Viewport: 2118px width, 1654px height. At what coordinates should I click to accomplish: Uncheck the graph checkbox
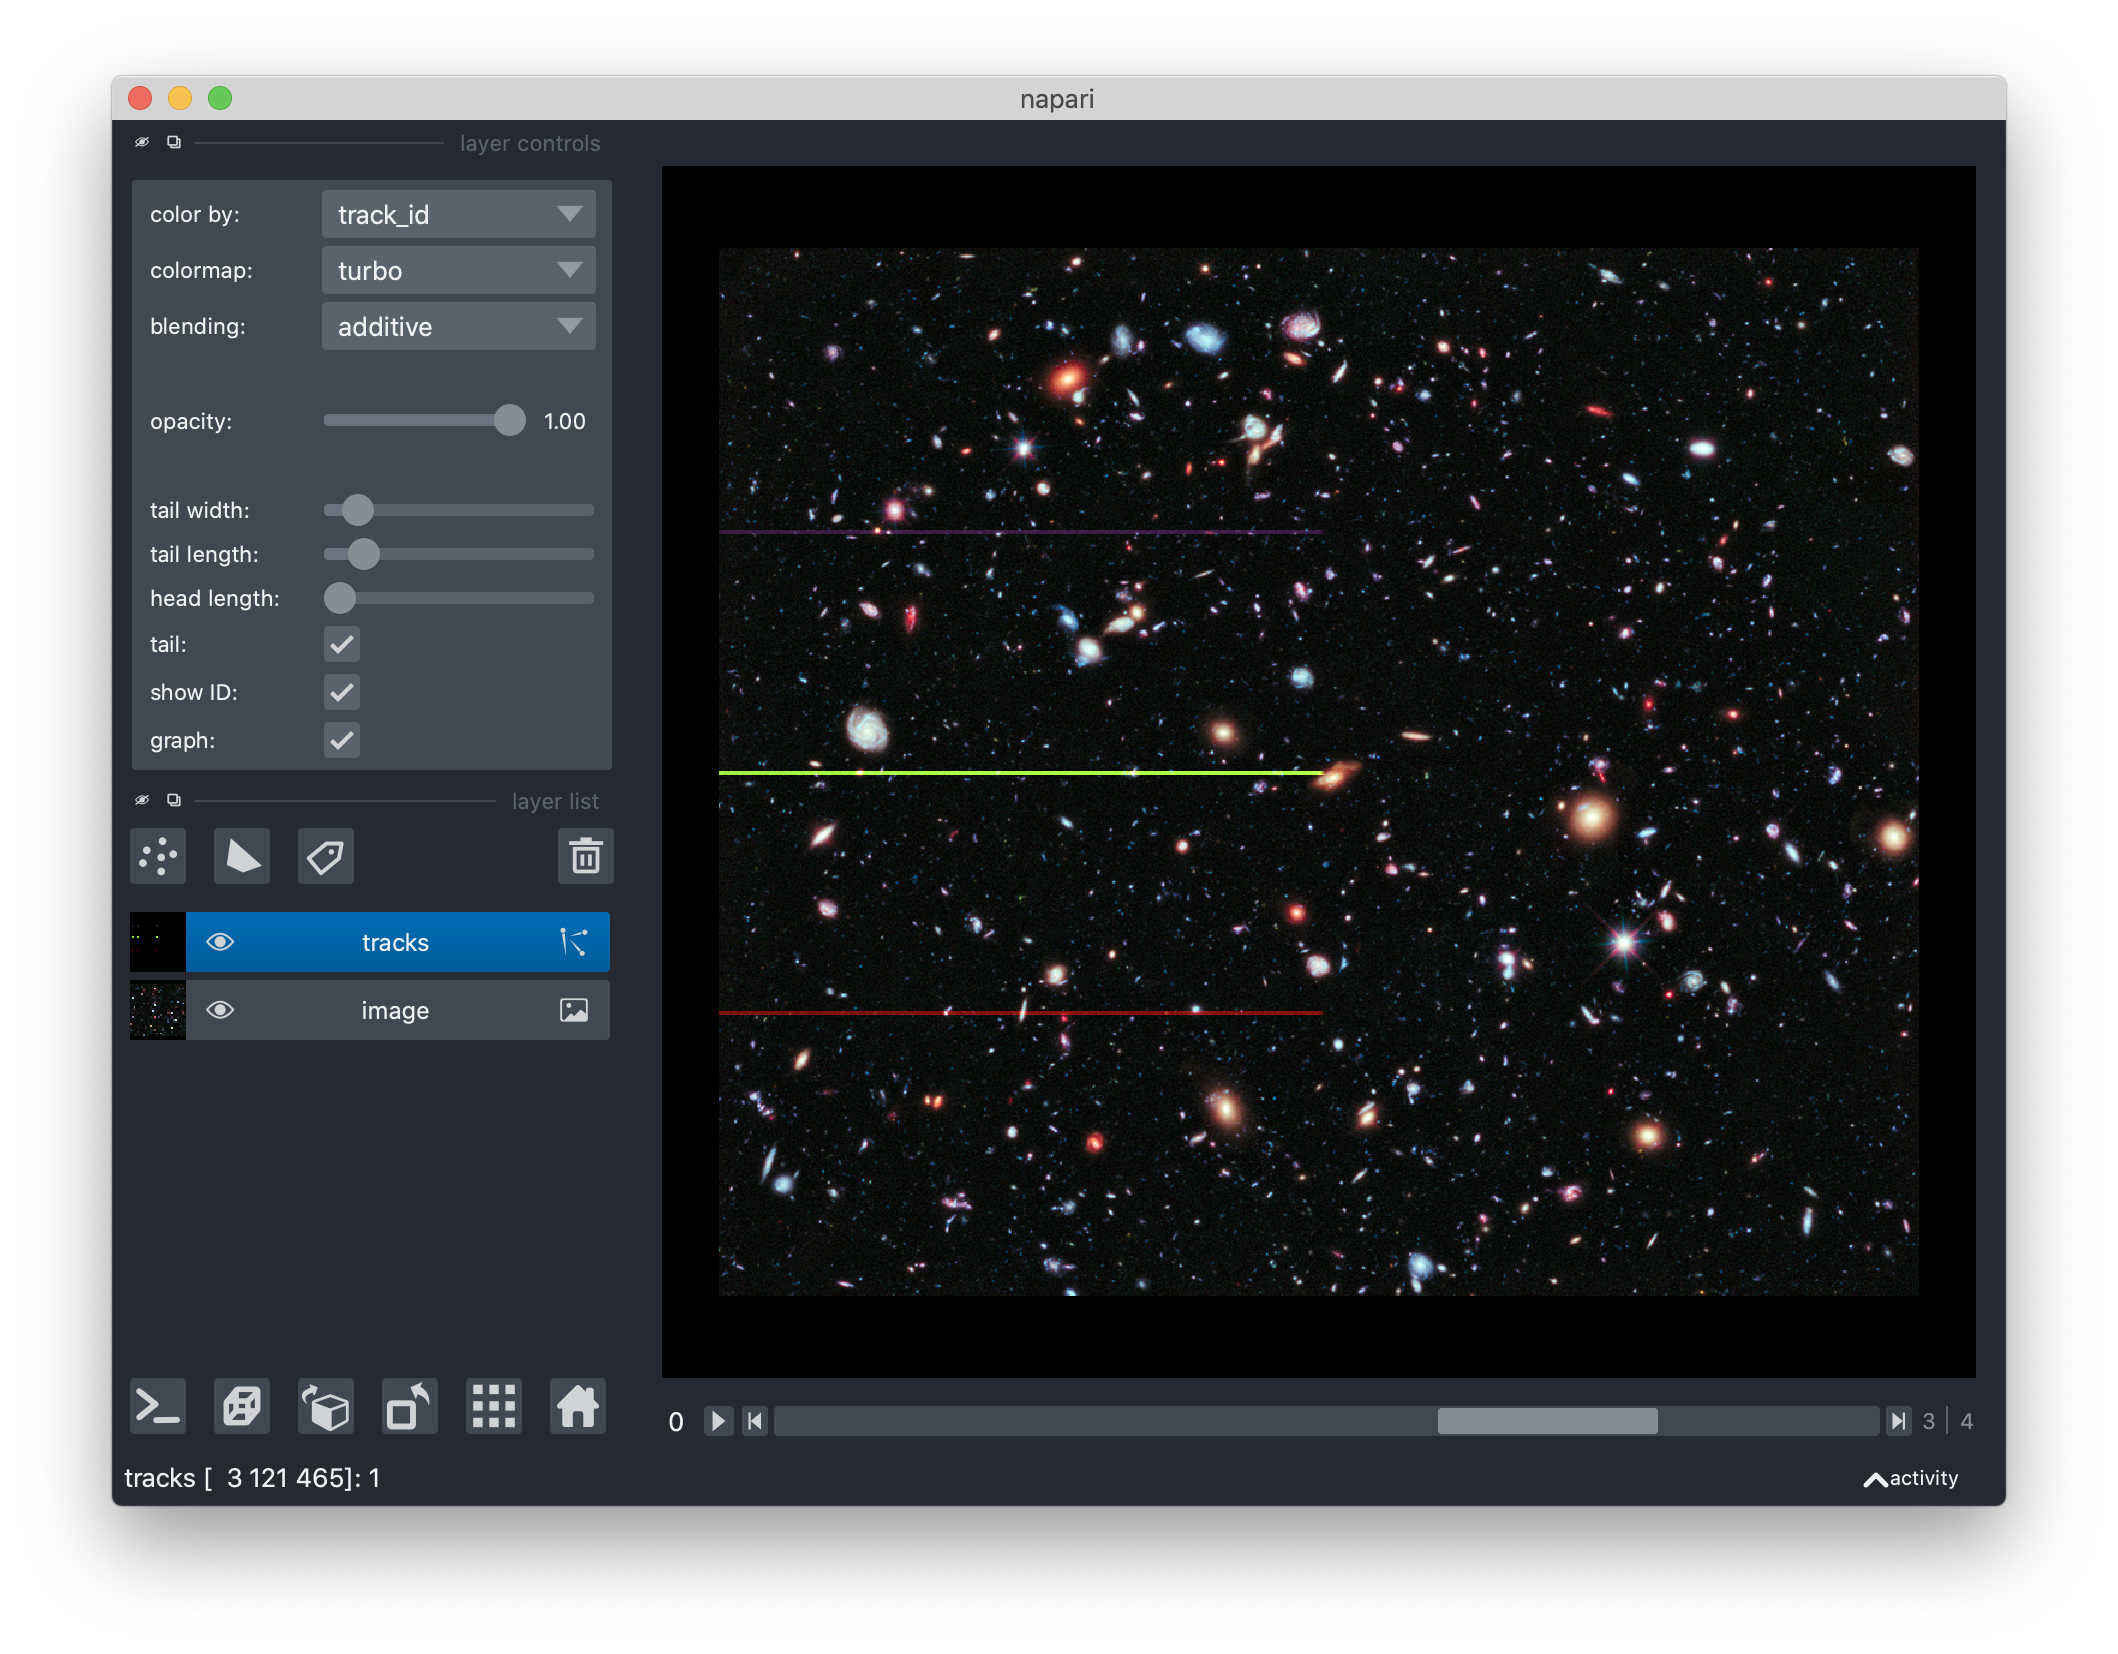pos(342,740)
